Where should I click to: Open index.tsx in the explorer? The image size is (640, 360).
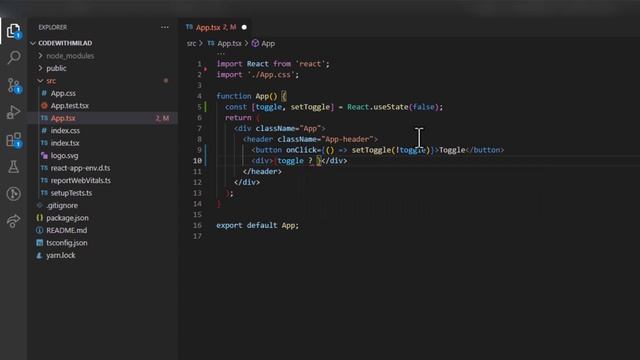65,143
